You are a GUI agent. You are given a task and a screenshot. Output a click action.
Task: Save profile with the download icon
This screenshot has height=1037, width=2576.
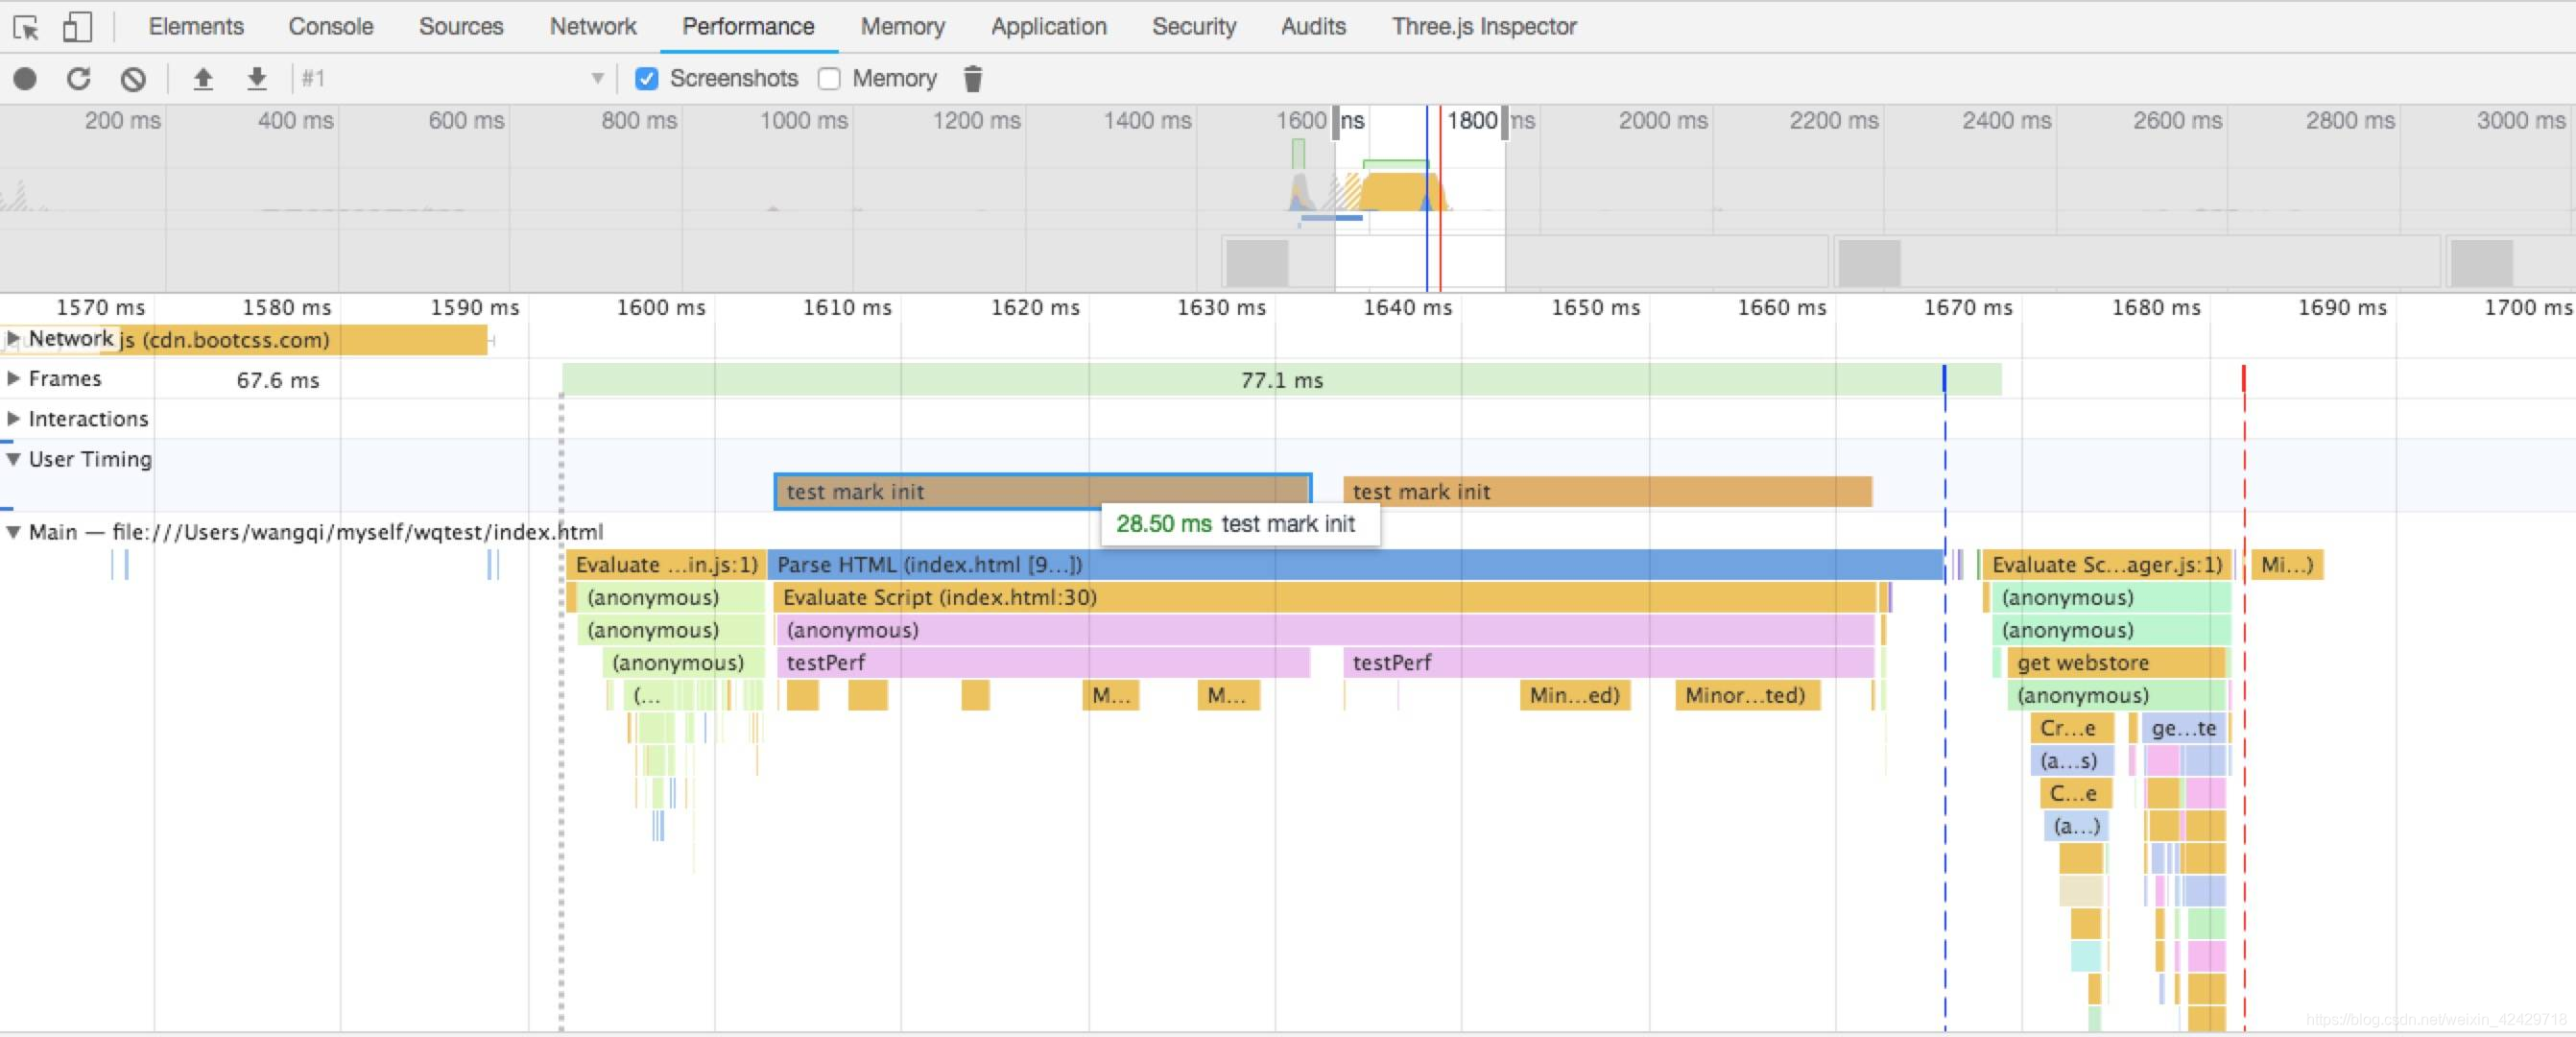257,79
